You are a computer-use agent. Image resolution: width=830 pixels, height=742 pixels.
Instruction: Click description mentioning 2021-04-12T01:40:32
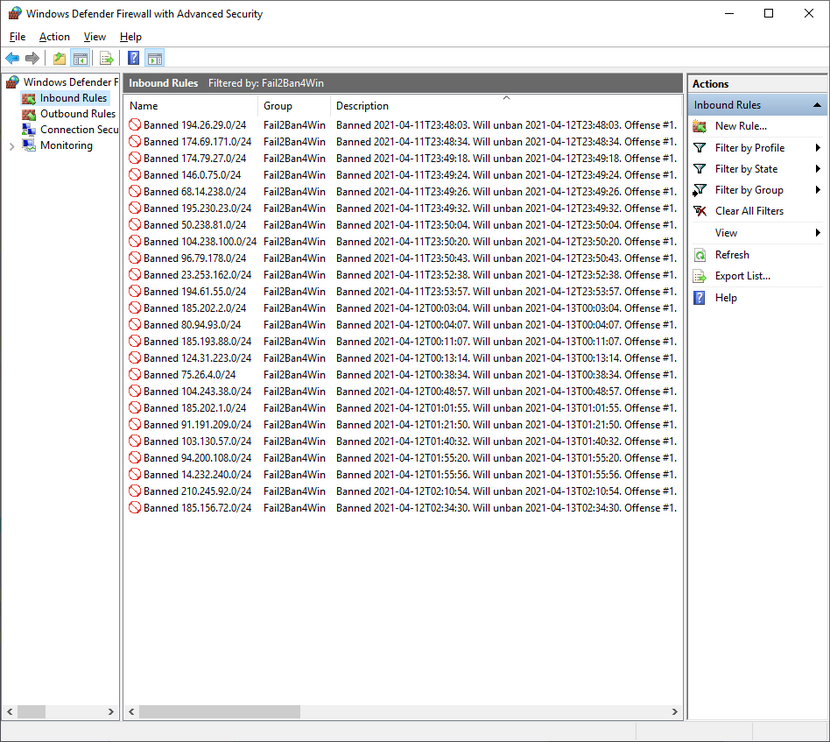[x=506, y=441]
